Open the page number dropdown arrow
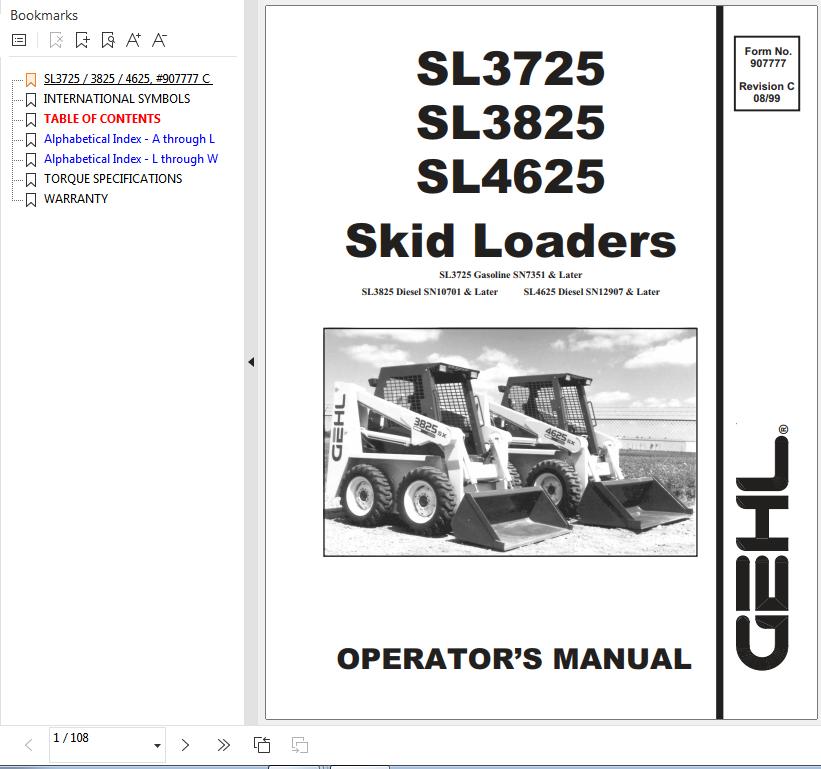Image resolution: width=821 pixels, height=769 pixels. [157, 745]
